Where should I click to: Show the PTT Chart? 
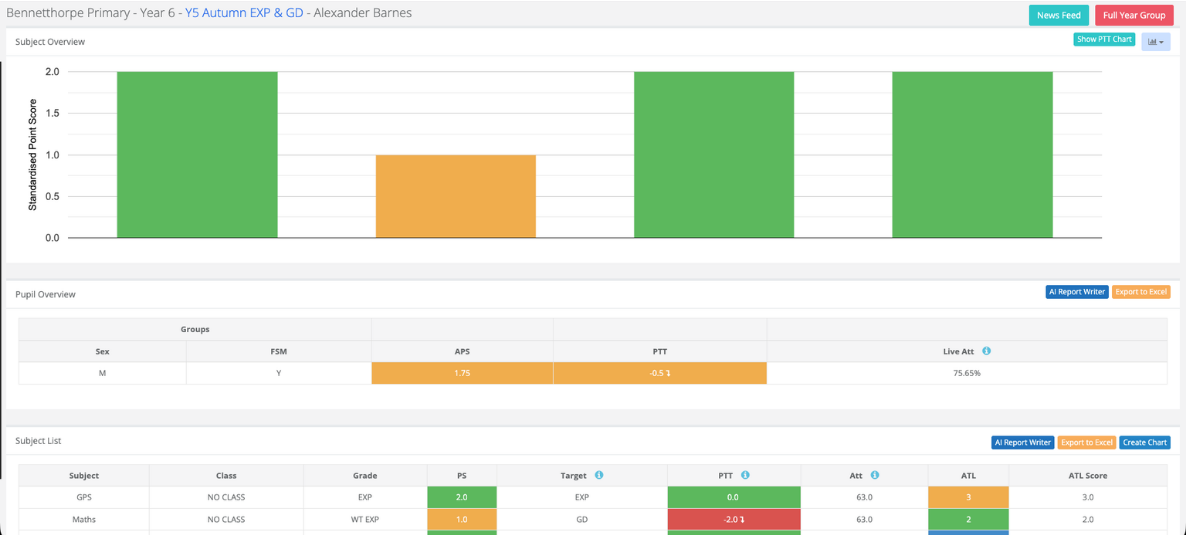click(x=1104, y=39)
